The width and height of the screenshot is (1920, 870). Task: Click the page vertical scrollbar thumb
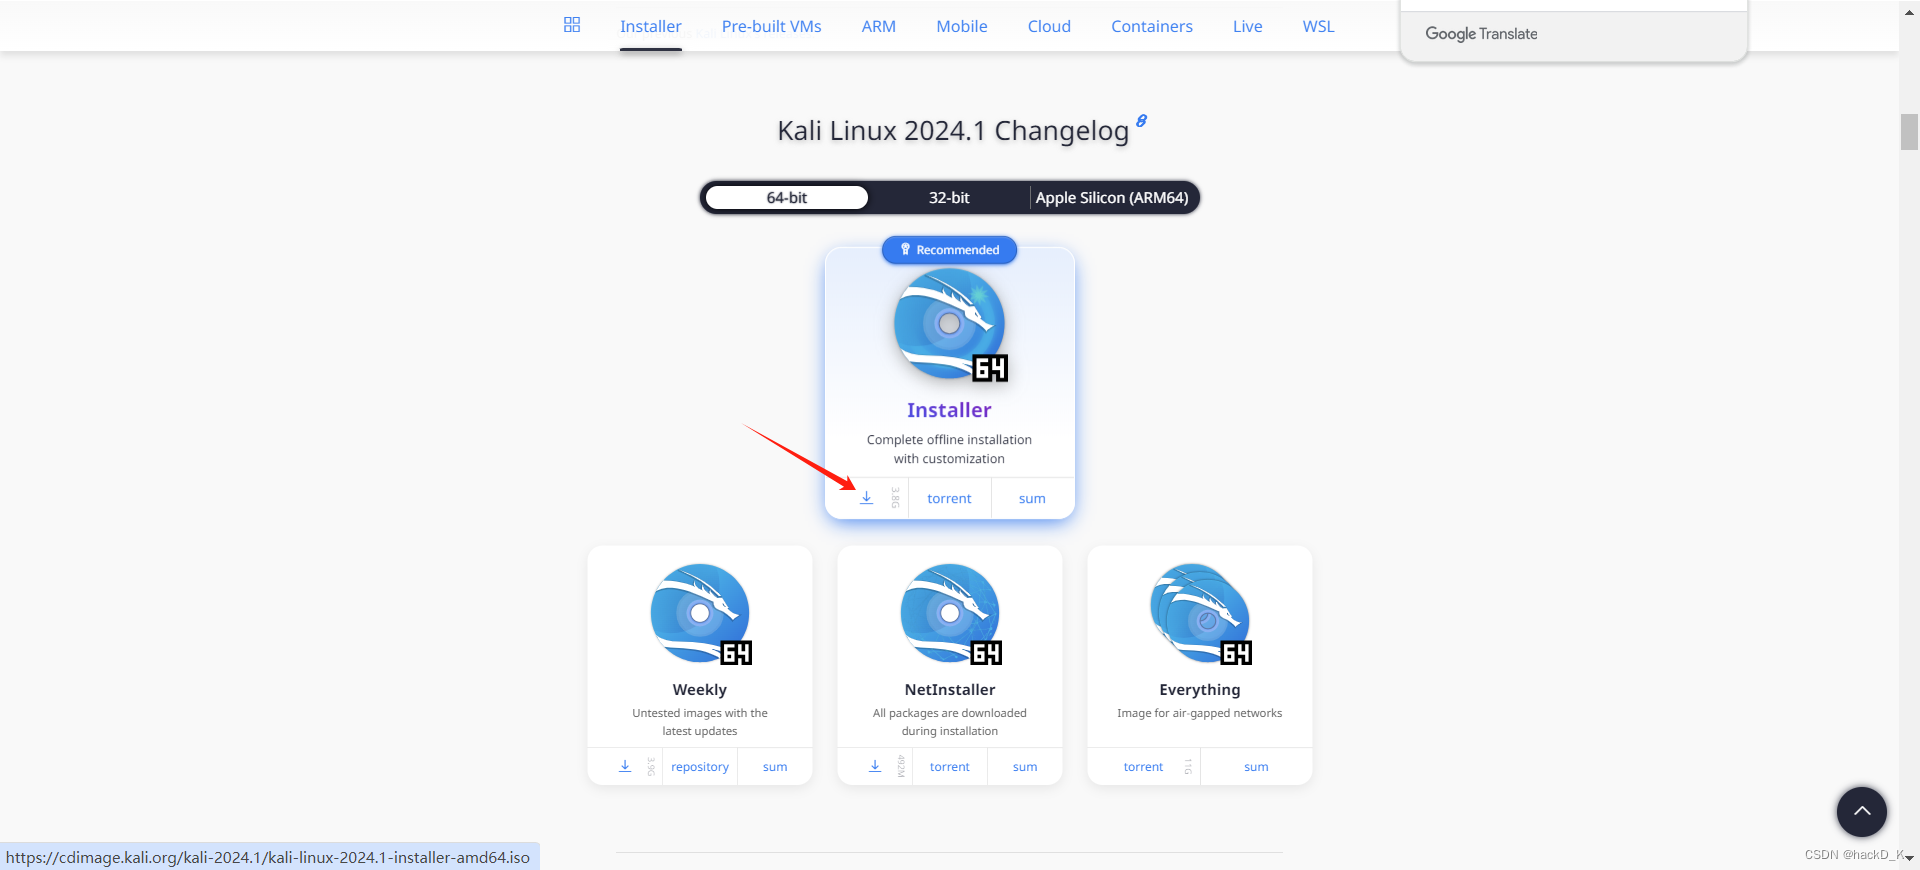point(1909,132)
